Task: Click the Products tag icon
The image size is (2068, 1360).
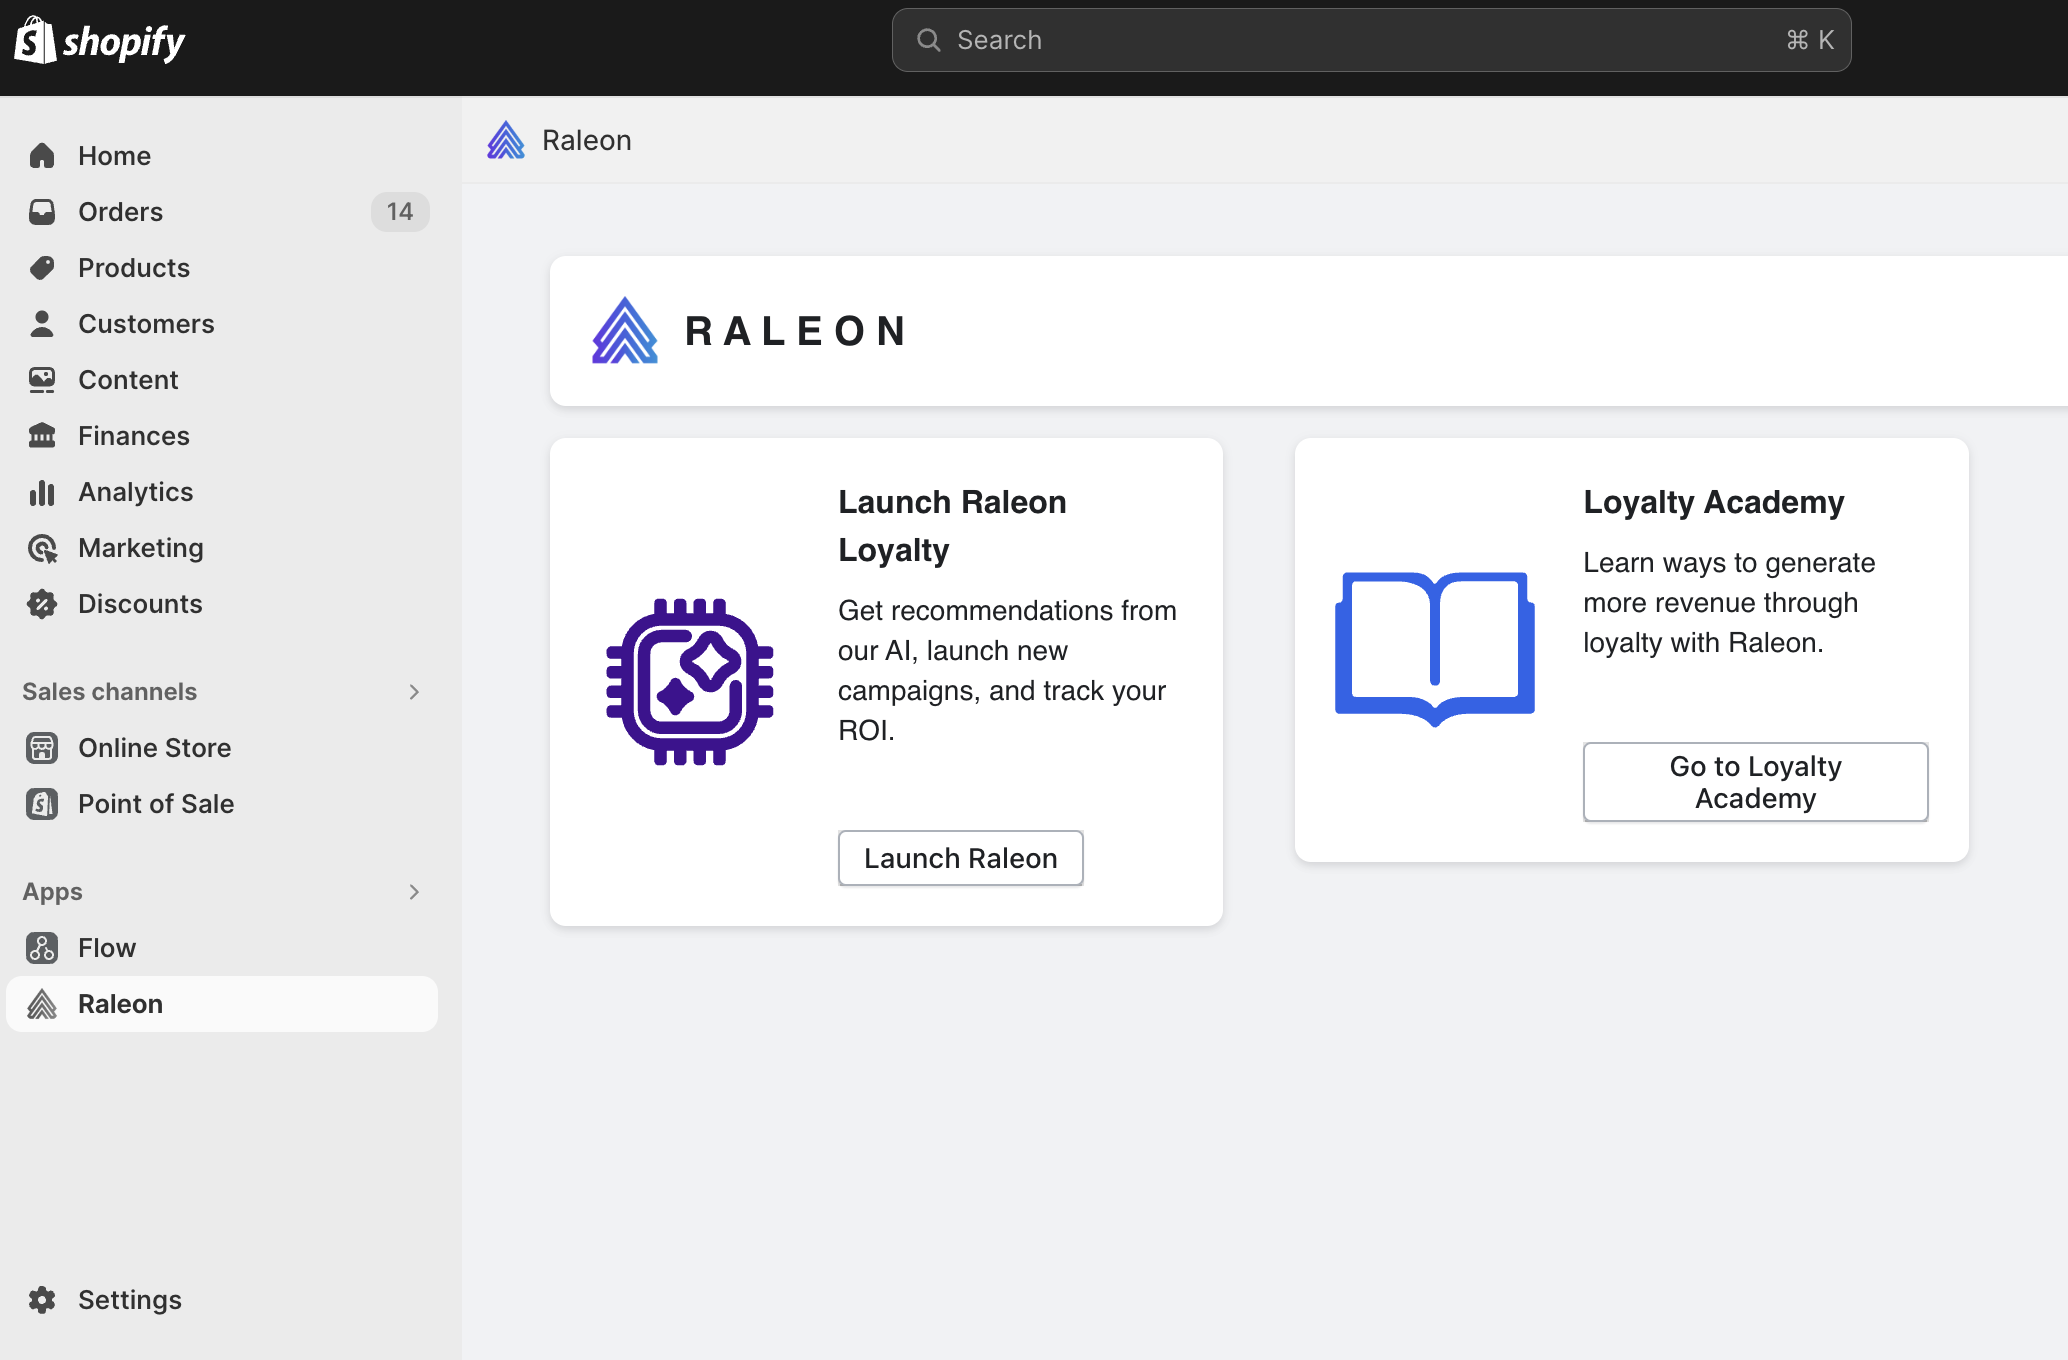Action: (x=42, y=268)
